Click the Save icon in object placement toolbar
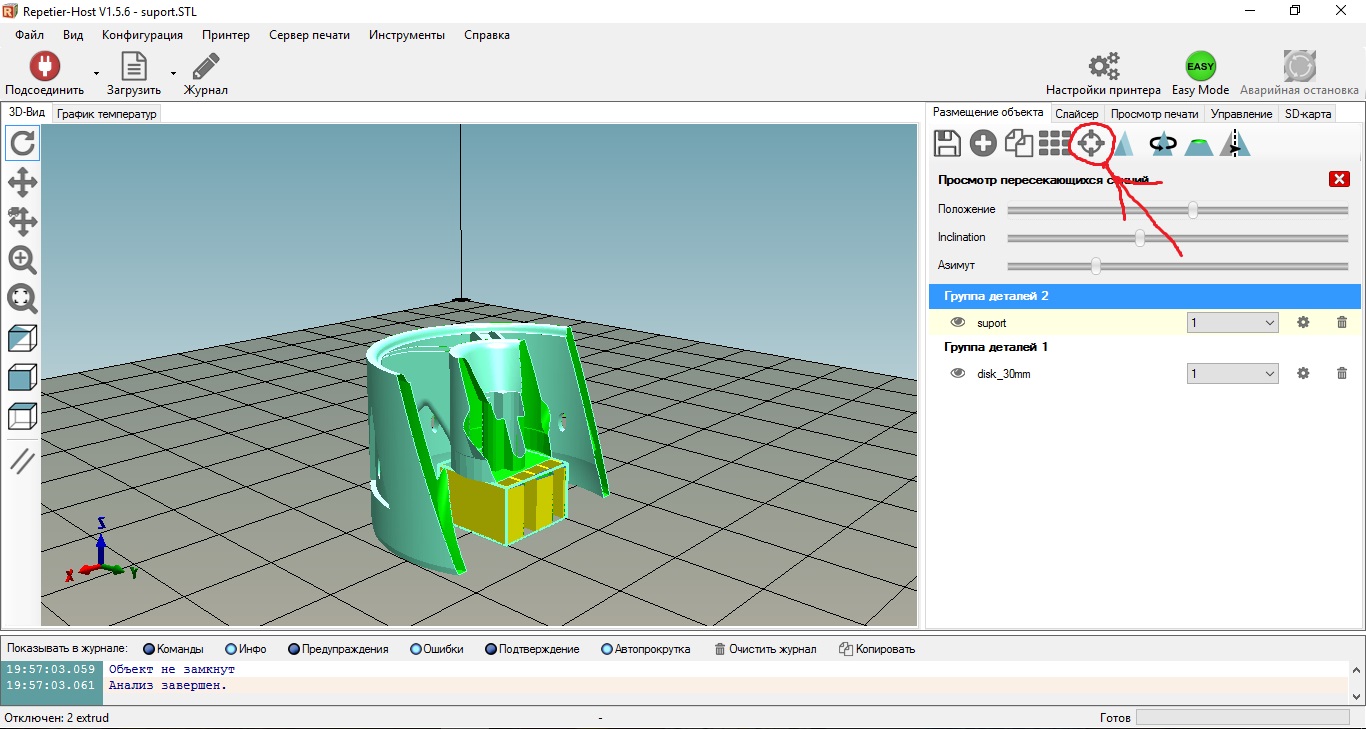 point(947,144)
